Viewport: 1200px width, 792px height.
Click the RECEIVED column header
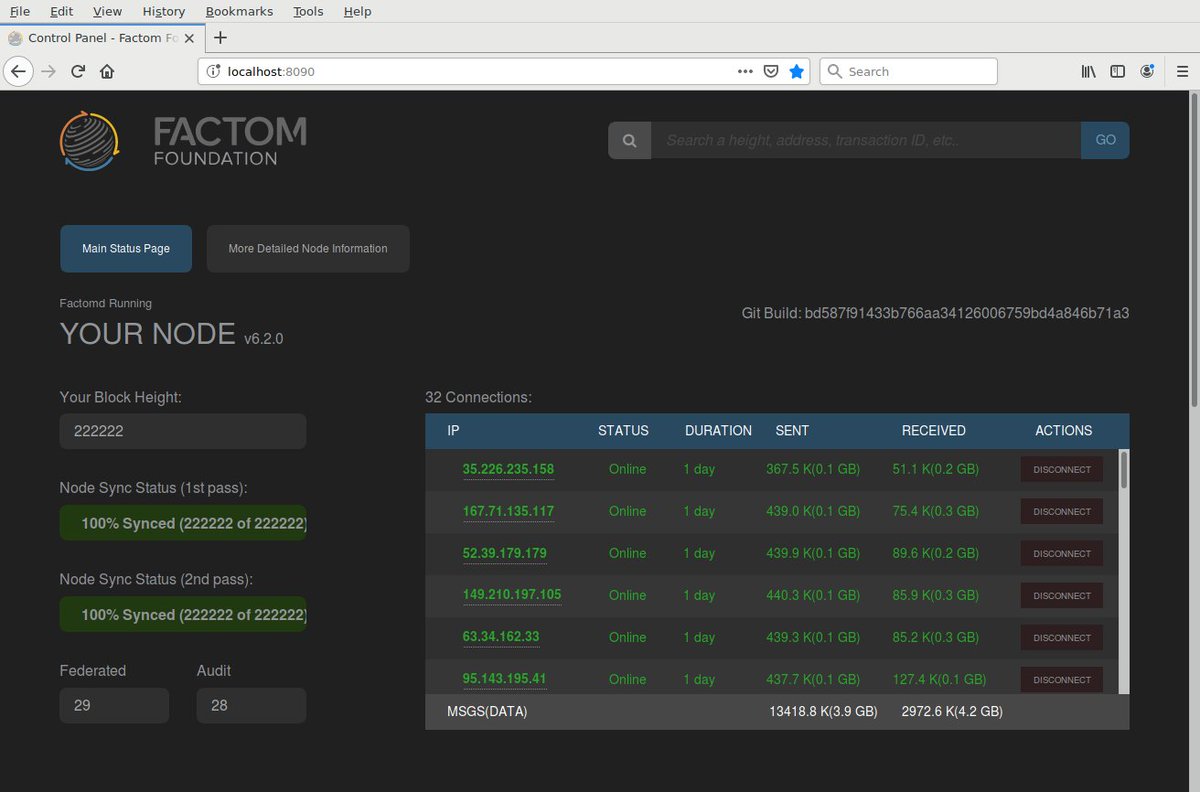point(934,431)
